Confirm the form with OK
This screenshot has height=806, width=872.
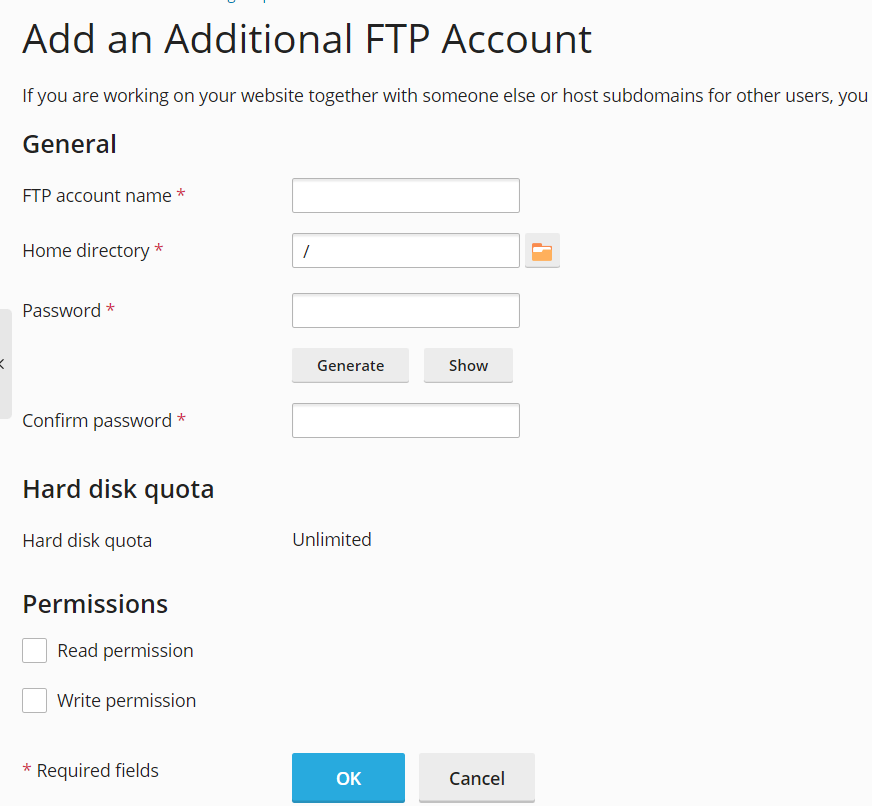point(348,778)
